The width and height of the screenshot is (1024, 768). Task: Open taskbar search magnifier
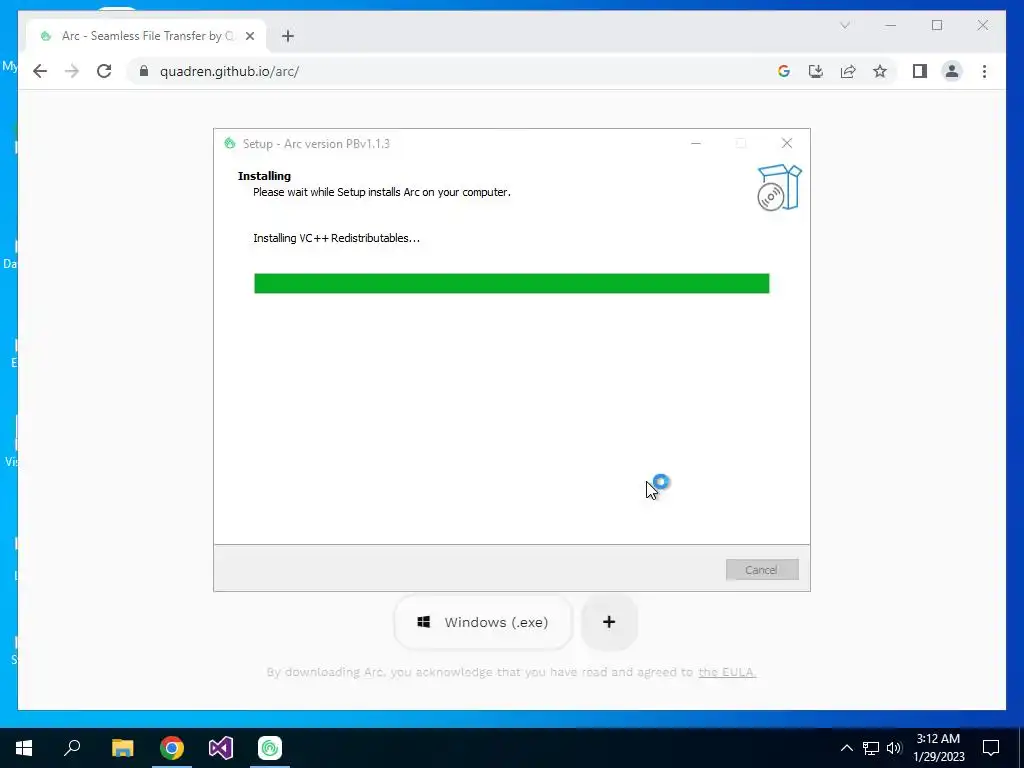72,748
